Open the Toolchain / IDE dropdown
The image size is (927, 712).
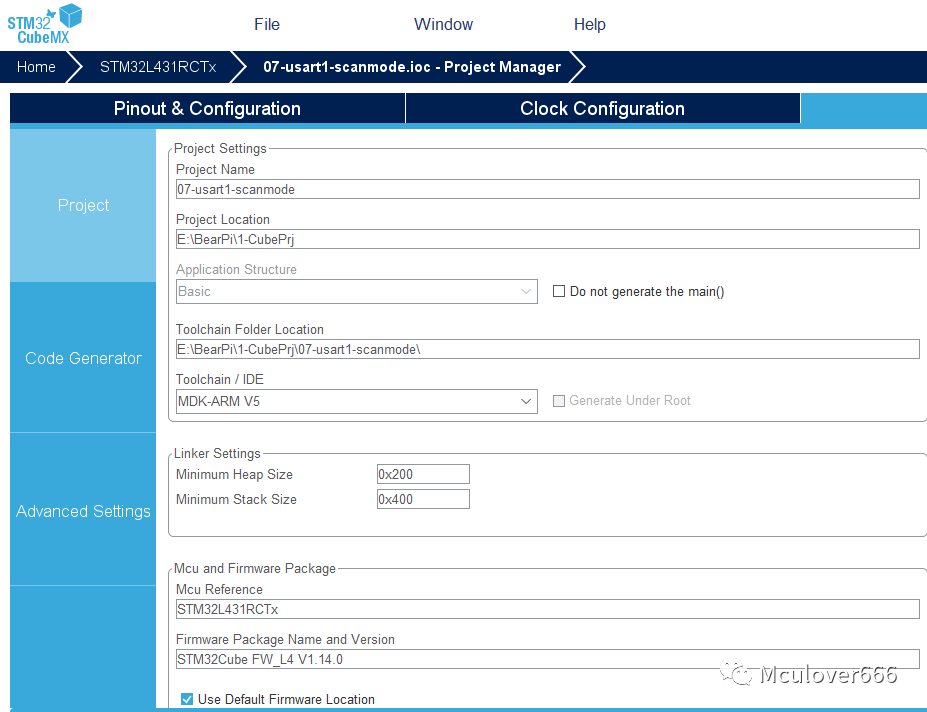356,402
